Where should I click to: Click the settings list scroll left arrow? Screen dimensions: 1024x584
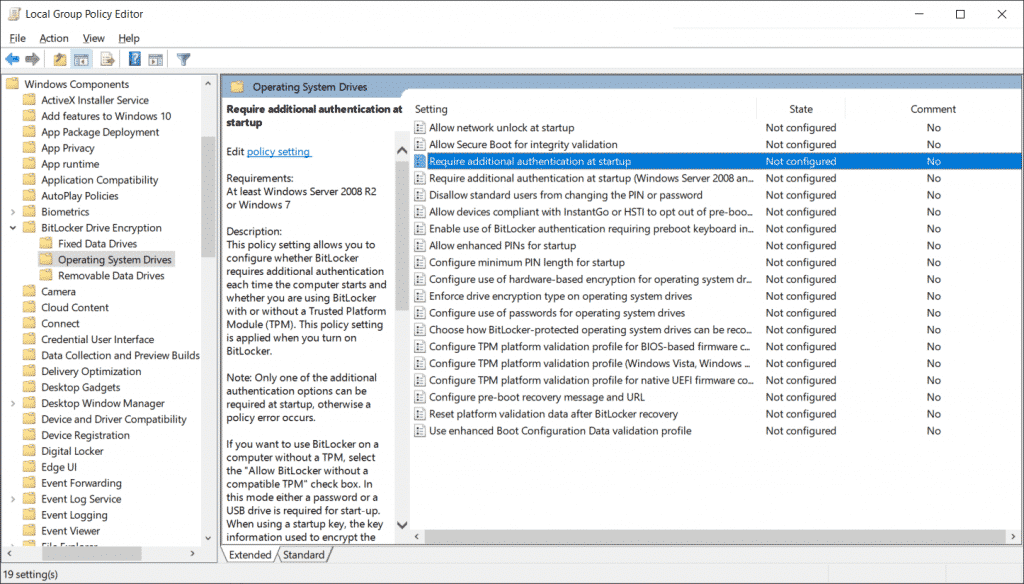(417, 536)
